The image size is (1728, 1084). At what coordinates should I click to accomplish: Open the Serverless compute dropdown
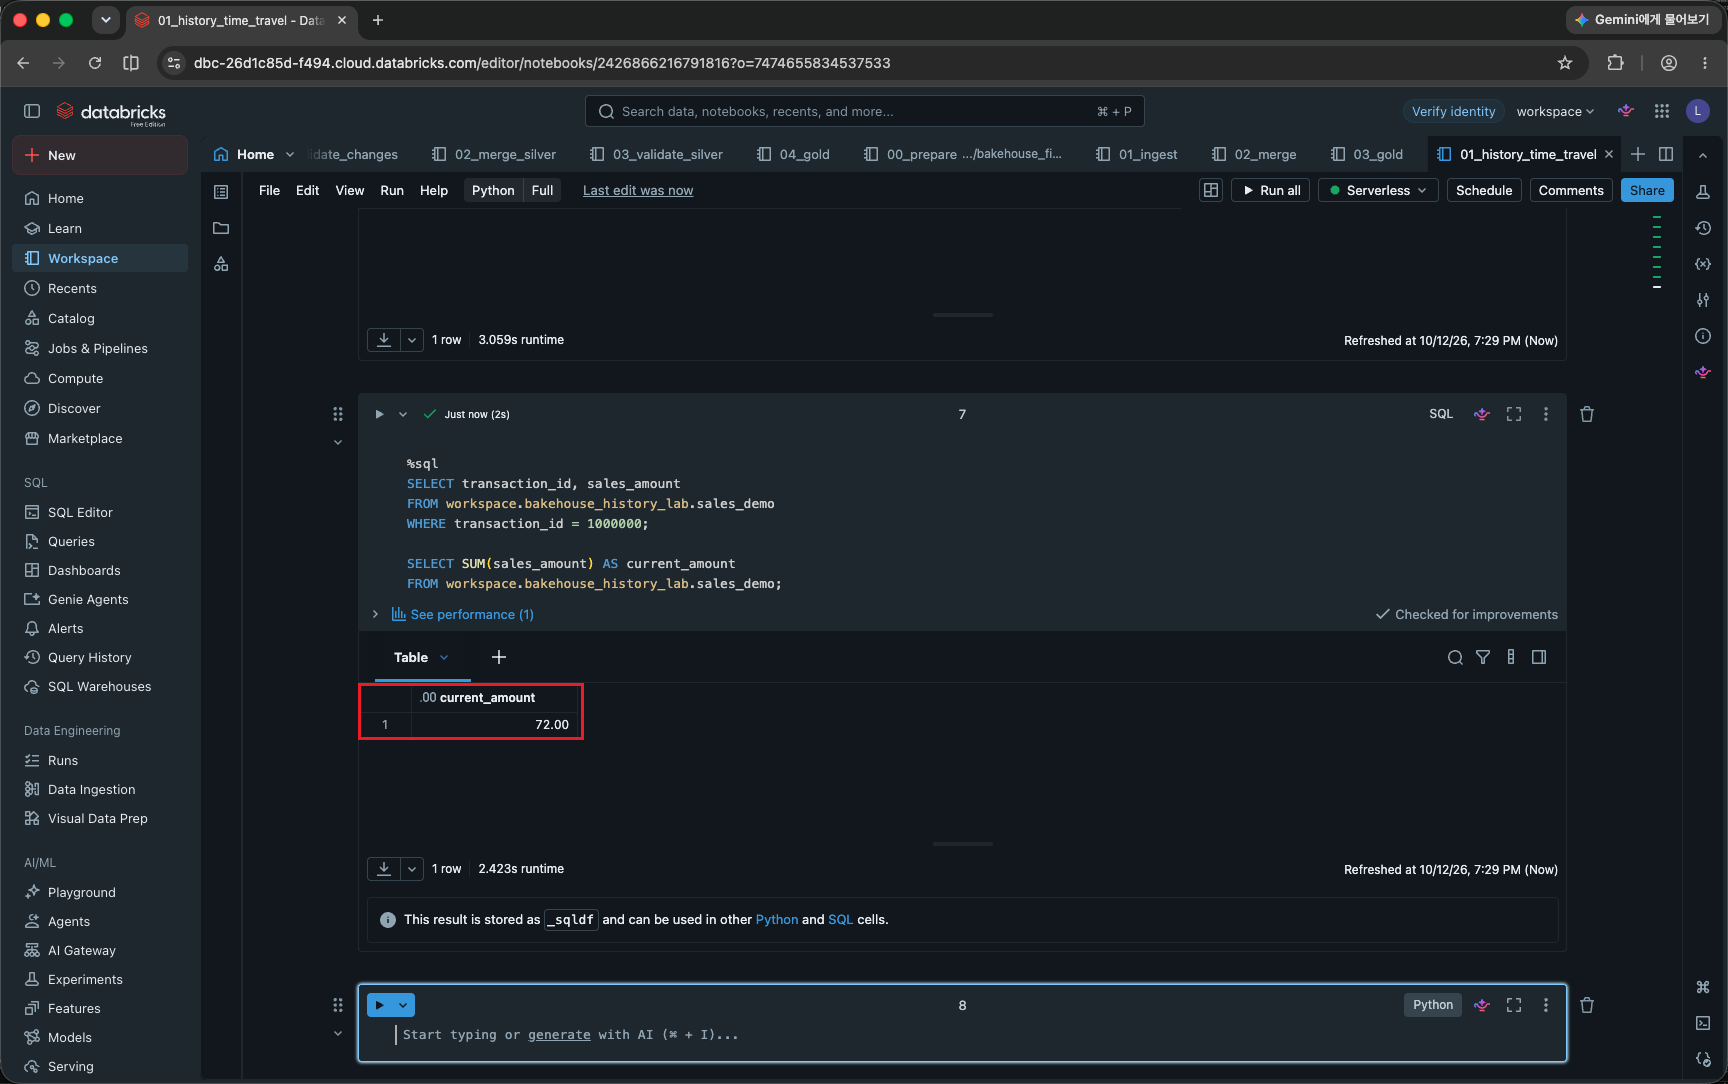tap(1378, 190)
